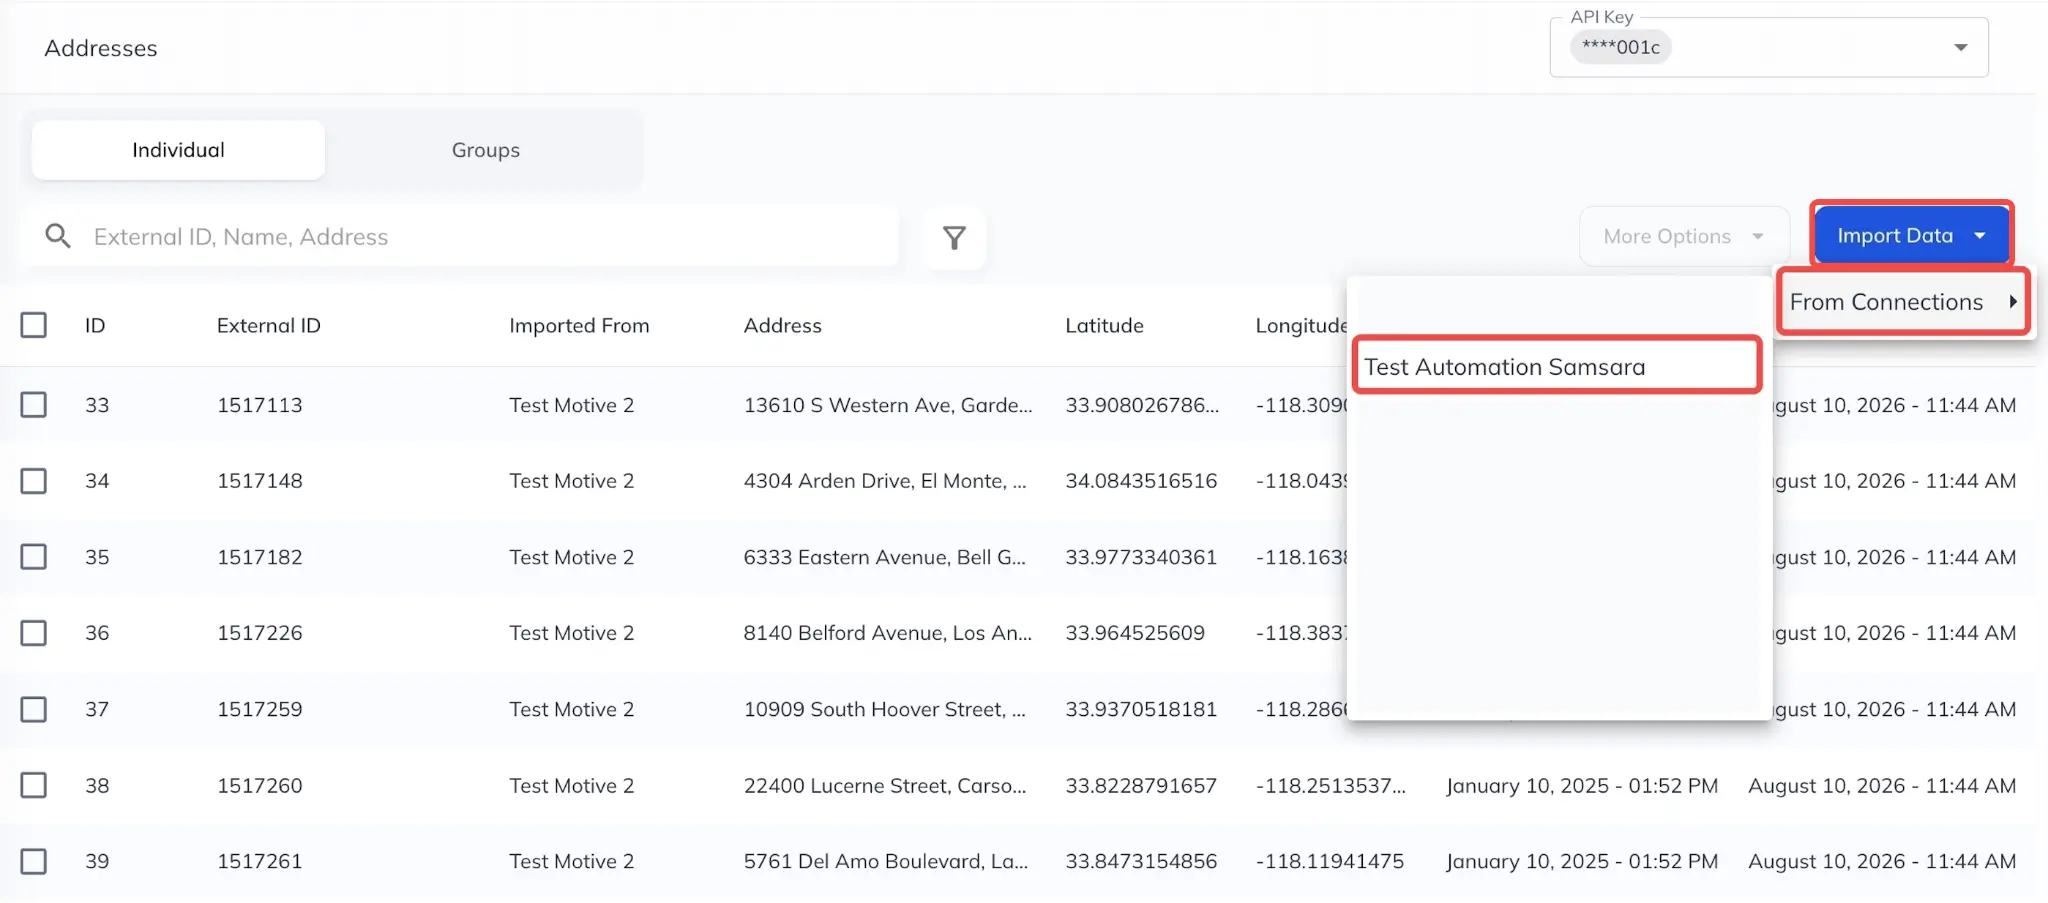Select the checkbox for row 39
Viewport: 2048px width, 903px height.
(x=34, y=861)
